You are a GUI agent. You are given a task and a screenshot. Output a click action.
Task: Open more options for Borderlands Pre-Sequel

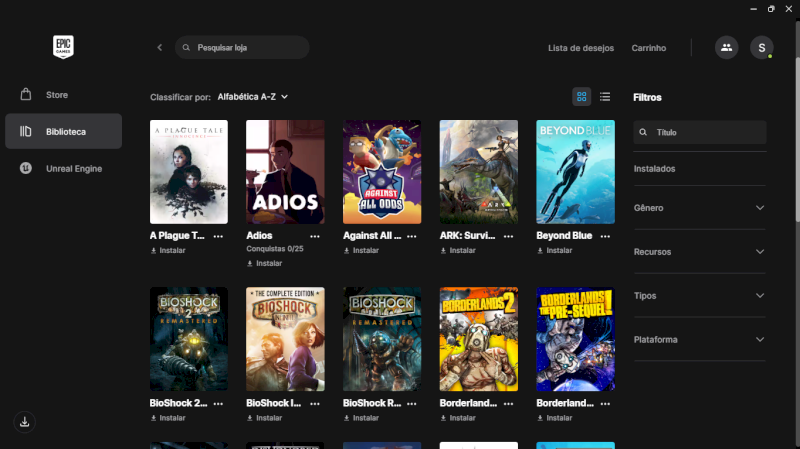click(605, 404)
